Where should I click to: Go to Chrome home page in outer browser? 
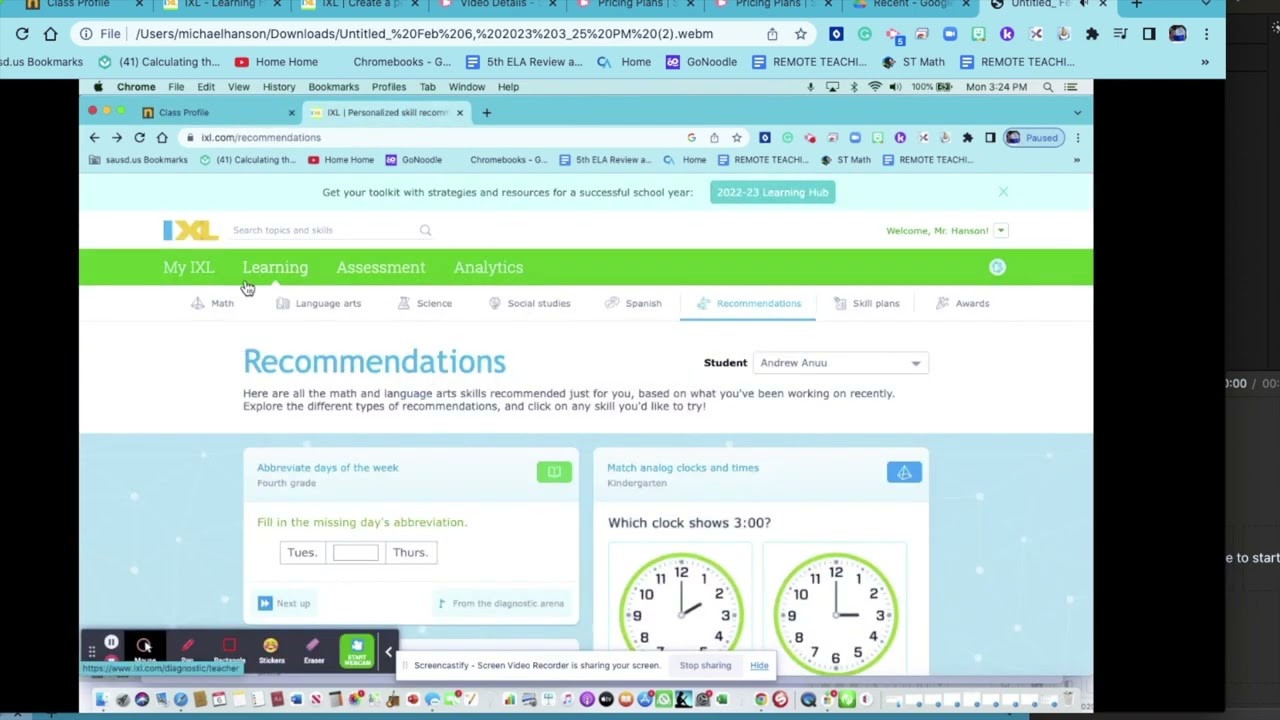pos(51,34)
